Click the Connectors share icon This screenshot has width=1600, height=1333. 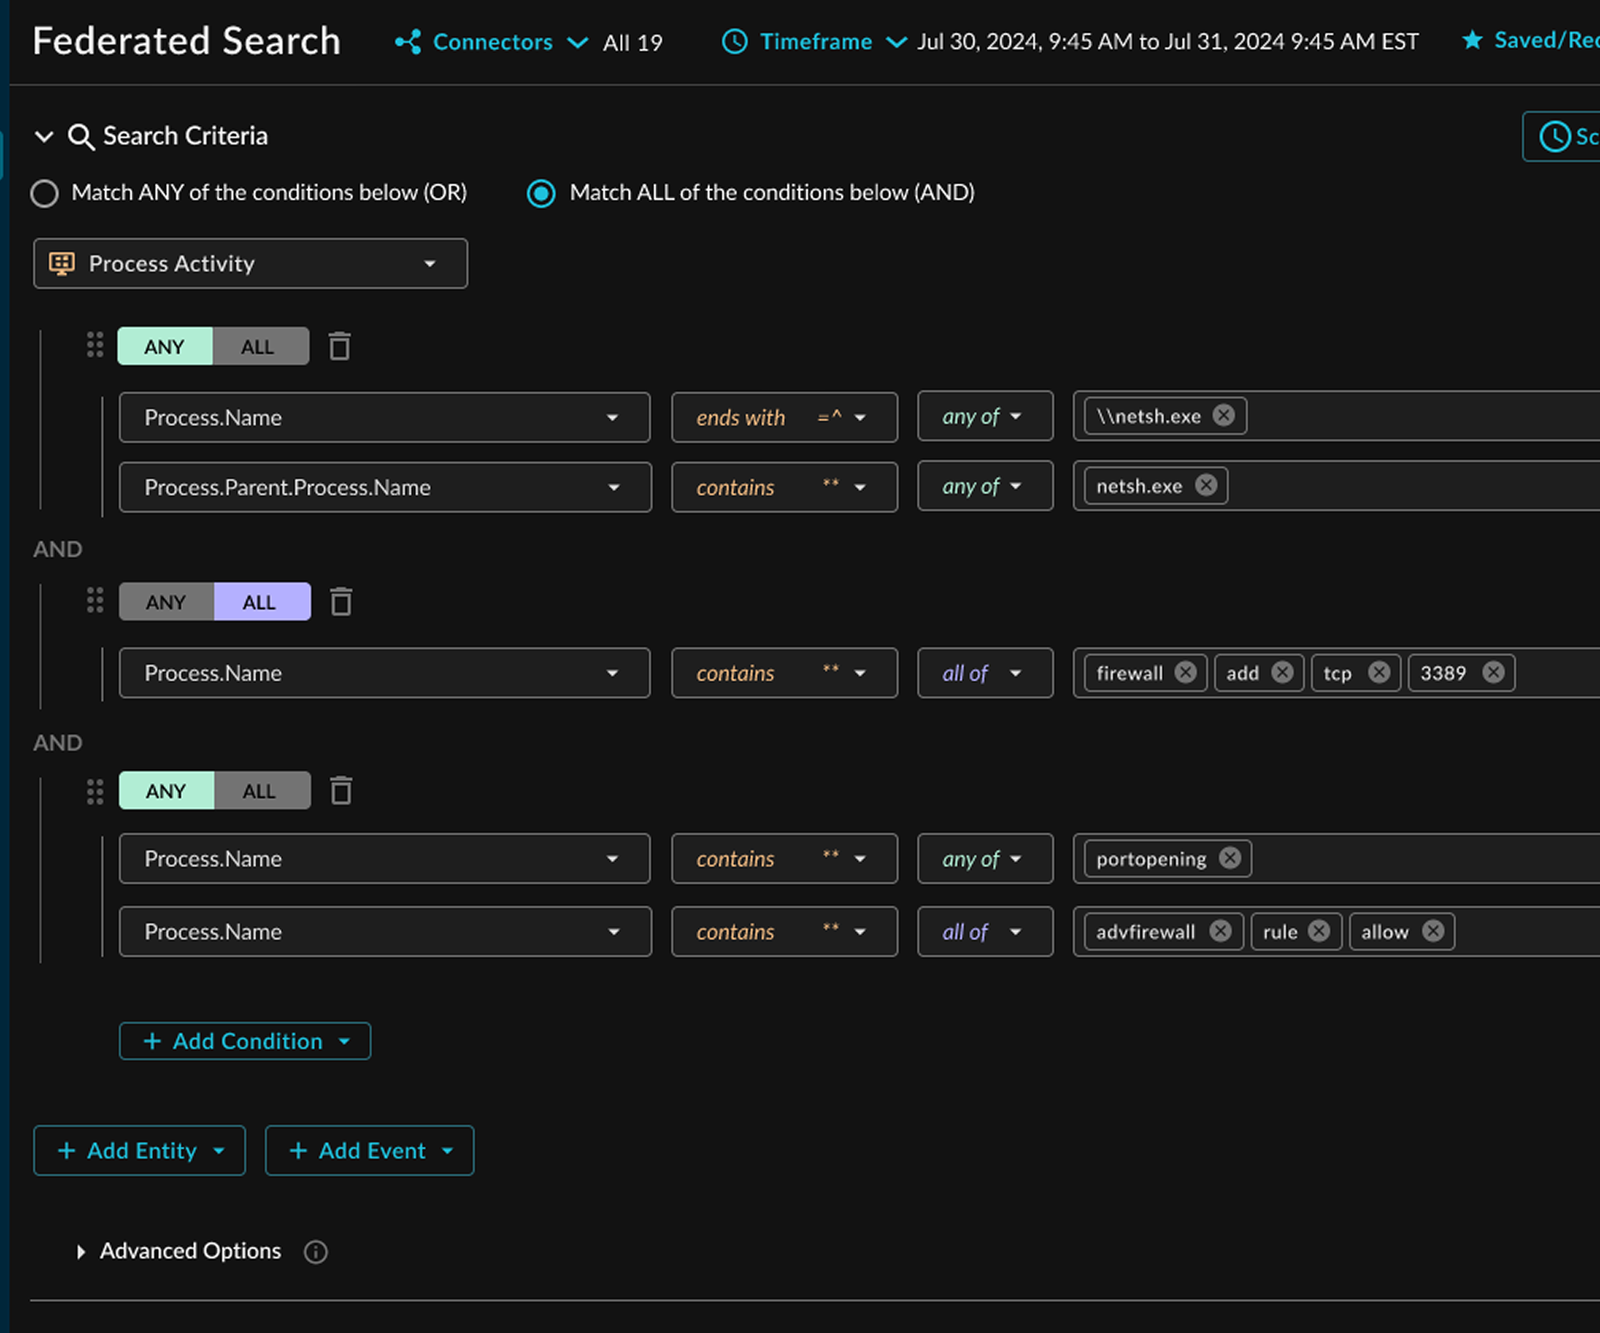(408, 42)
